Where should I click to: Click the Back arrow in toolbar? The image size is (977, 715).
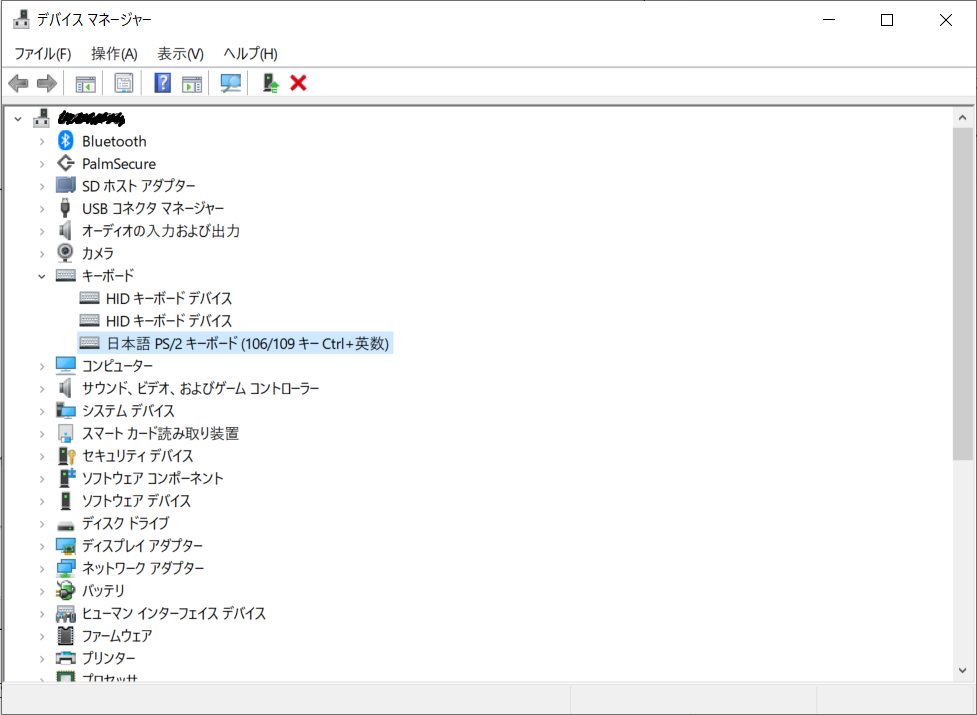click(x=18, y=83)
